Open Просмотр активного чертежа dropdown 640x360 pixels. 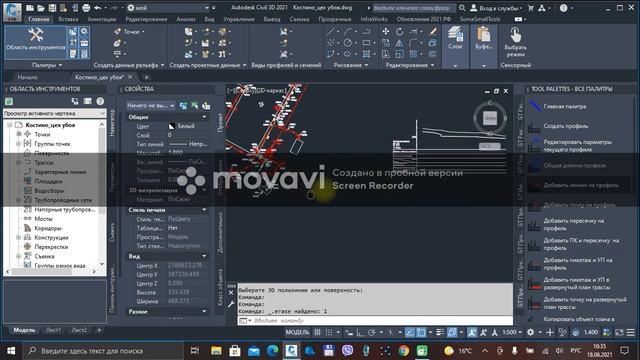pyautogui.click(x=54, y=113)
